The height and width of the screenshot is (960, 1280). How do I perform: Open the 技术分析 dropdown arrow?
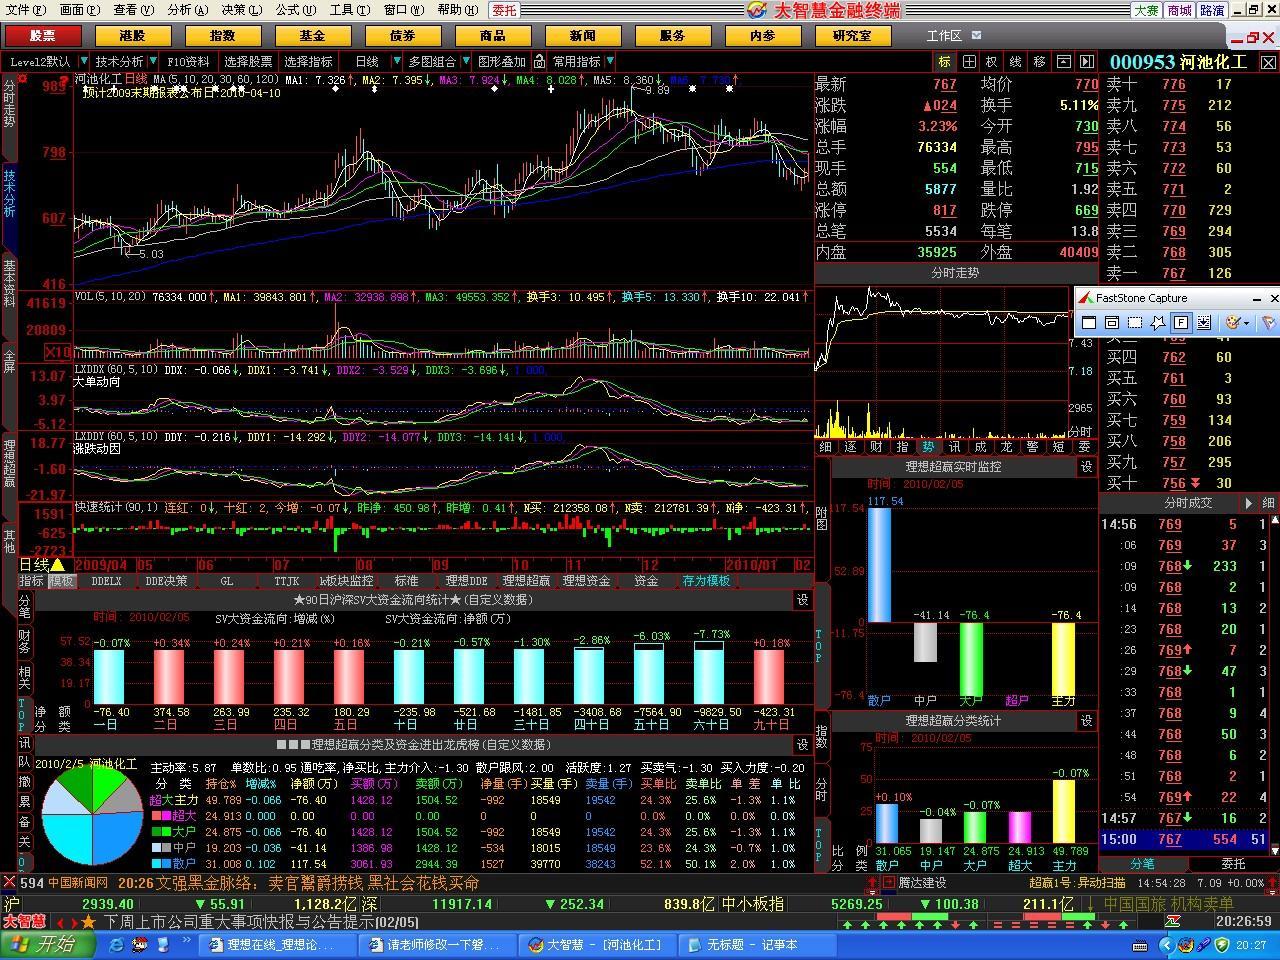tap(155, 62)
